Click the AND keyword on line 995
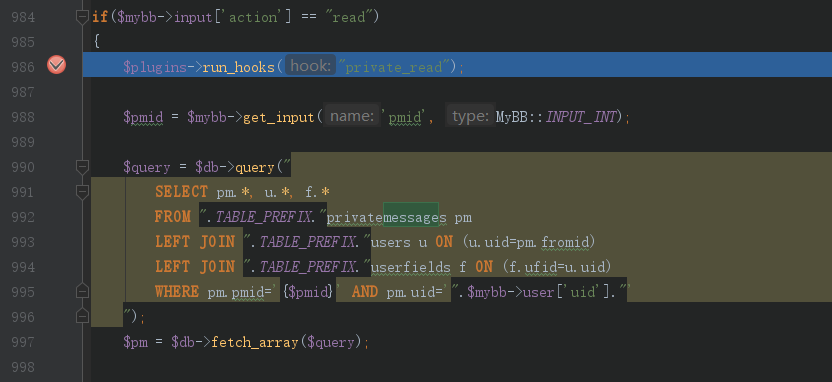Viewport: 832px width, 382px height. 365,292
